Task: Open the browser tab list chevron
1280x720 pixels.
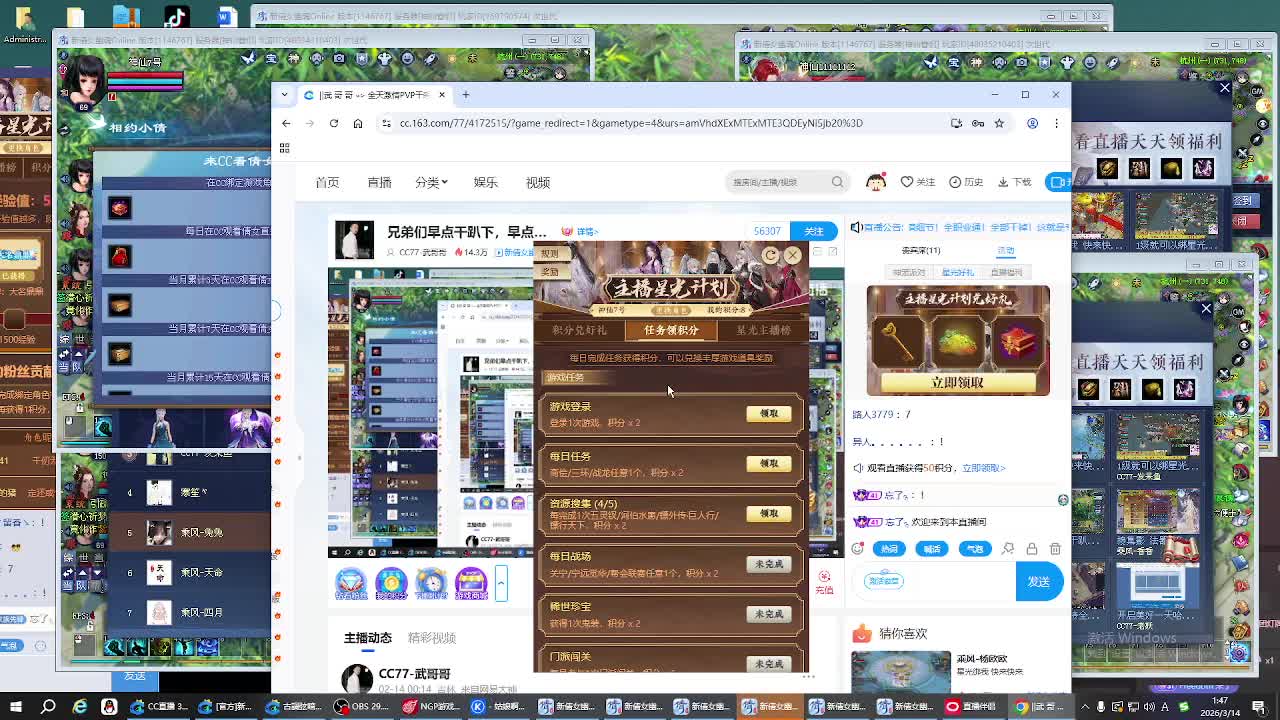Action: [285, 95]
